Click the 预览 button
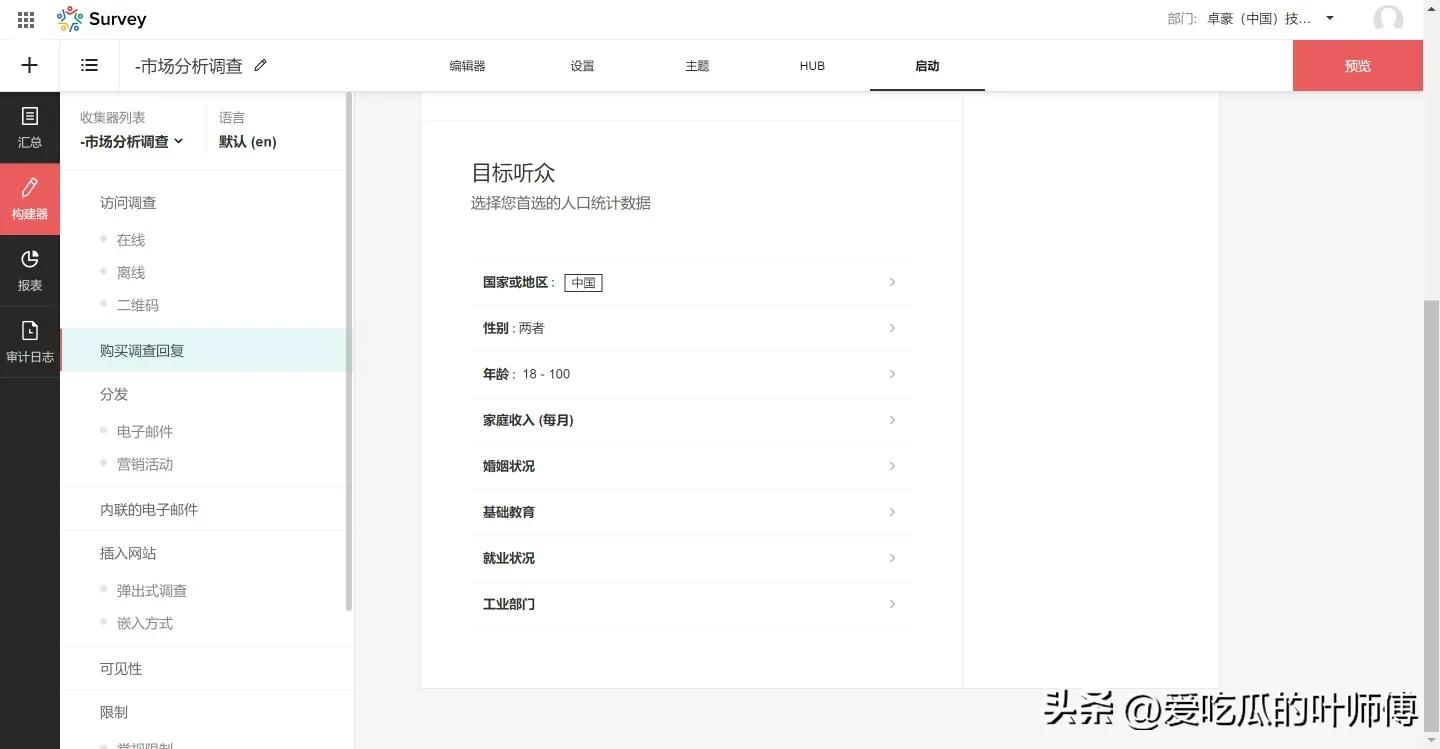 [x=1357, y=65]
